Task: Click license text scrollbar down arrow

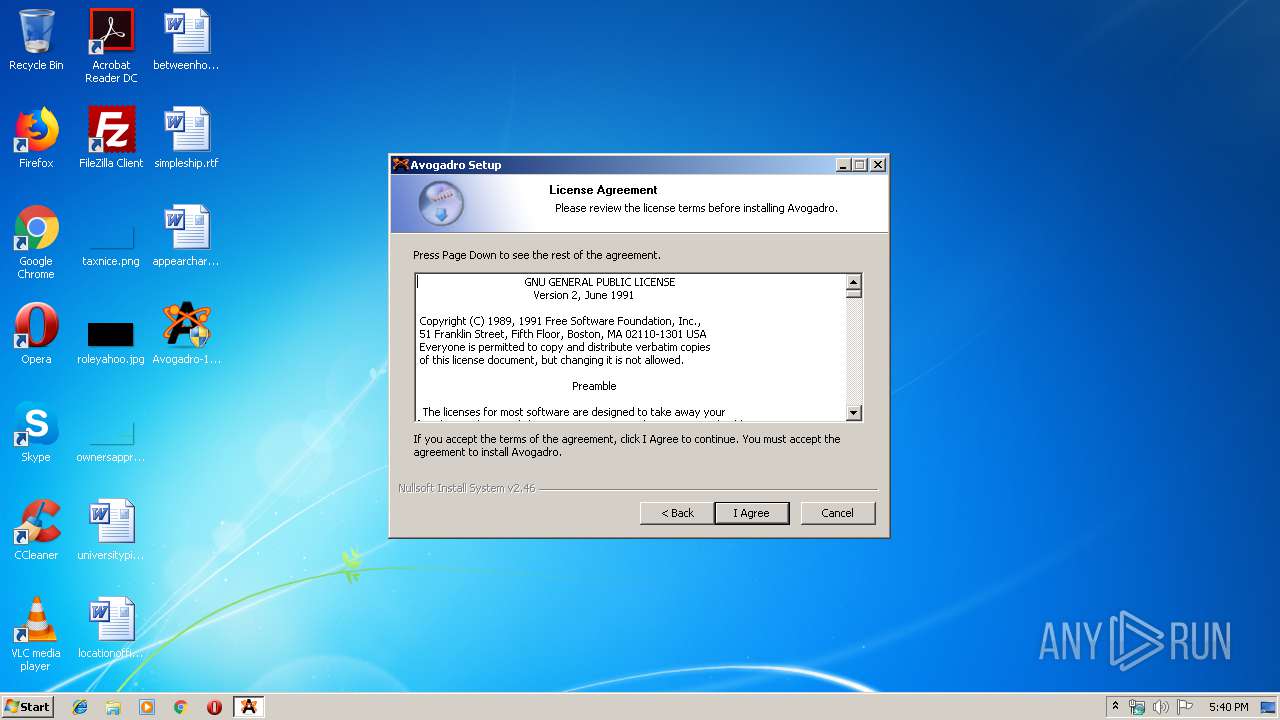Action: point(853,412)
